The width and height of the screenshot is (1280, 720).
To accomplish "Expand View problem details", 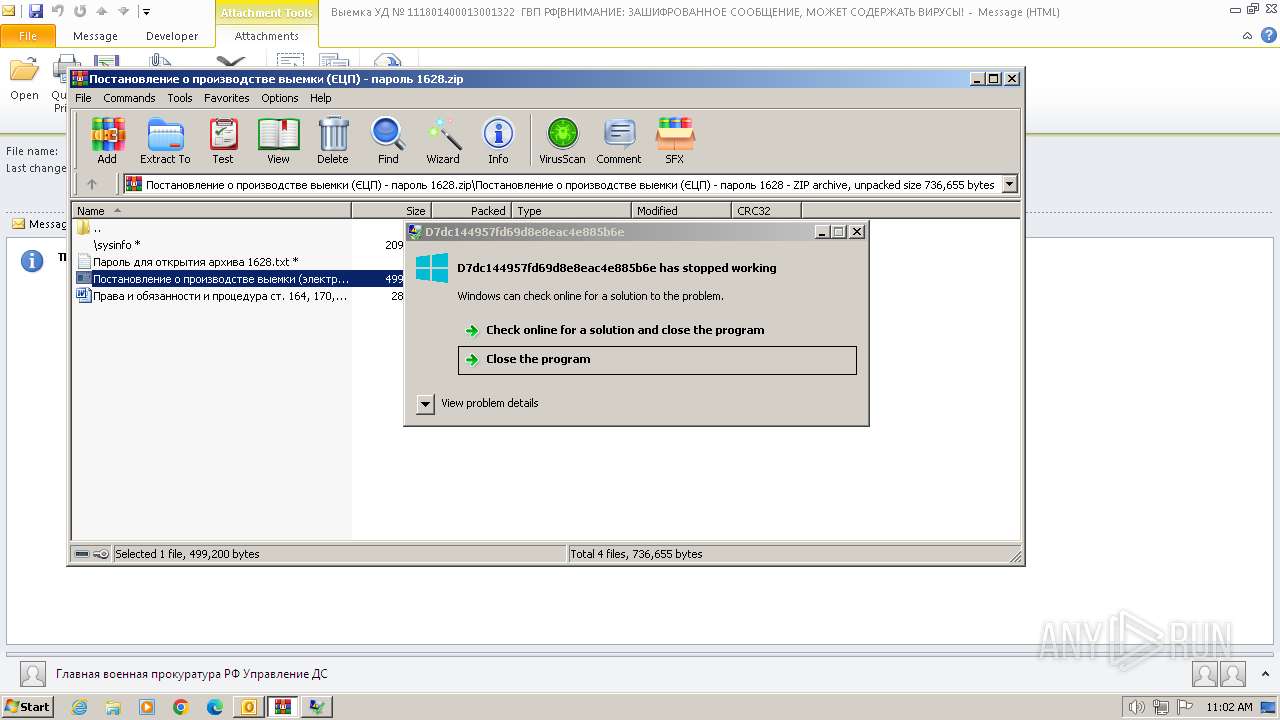I will coord(425,404).
